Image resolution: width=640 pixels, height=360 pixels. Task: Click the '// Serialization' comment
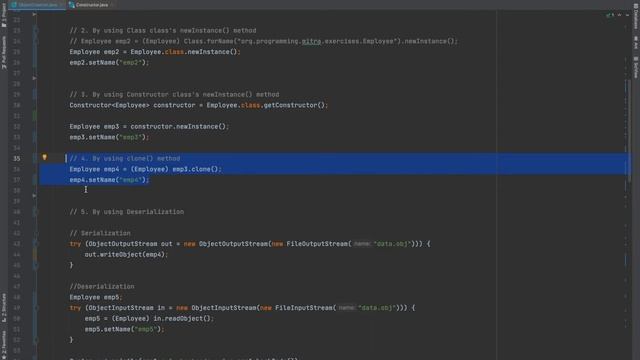click(100, 233)
